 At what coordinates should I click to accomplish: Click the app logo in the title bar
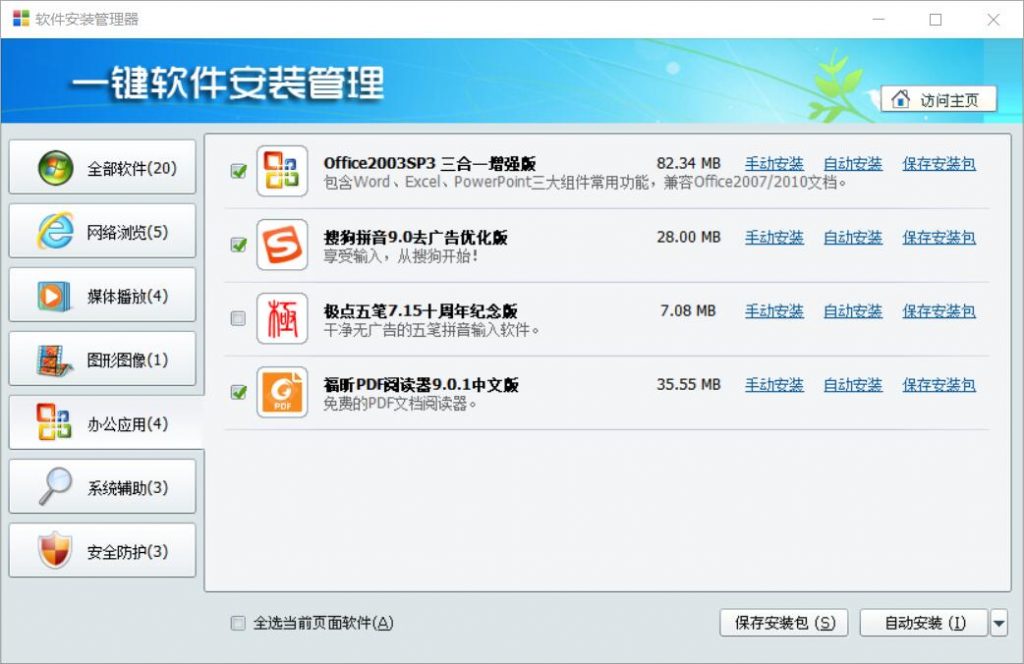point(21,18)
